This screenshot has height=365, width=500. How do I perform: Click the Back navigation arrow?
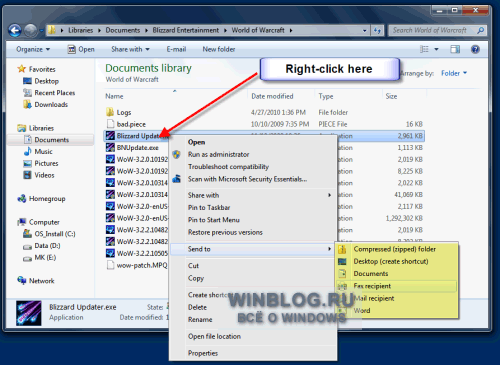15,31
